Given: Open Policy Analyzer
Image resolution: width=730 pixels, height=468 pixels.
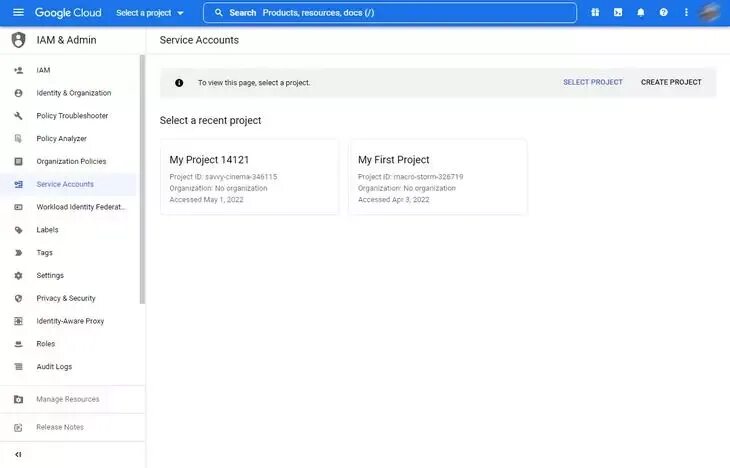Looking at the screenshot, I should [x=61, y=139].
